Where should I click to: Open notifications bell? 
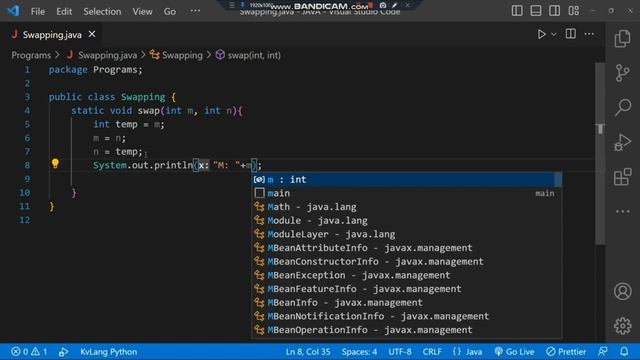pyautogui.click(x=624, y=351)
